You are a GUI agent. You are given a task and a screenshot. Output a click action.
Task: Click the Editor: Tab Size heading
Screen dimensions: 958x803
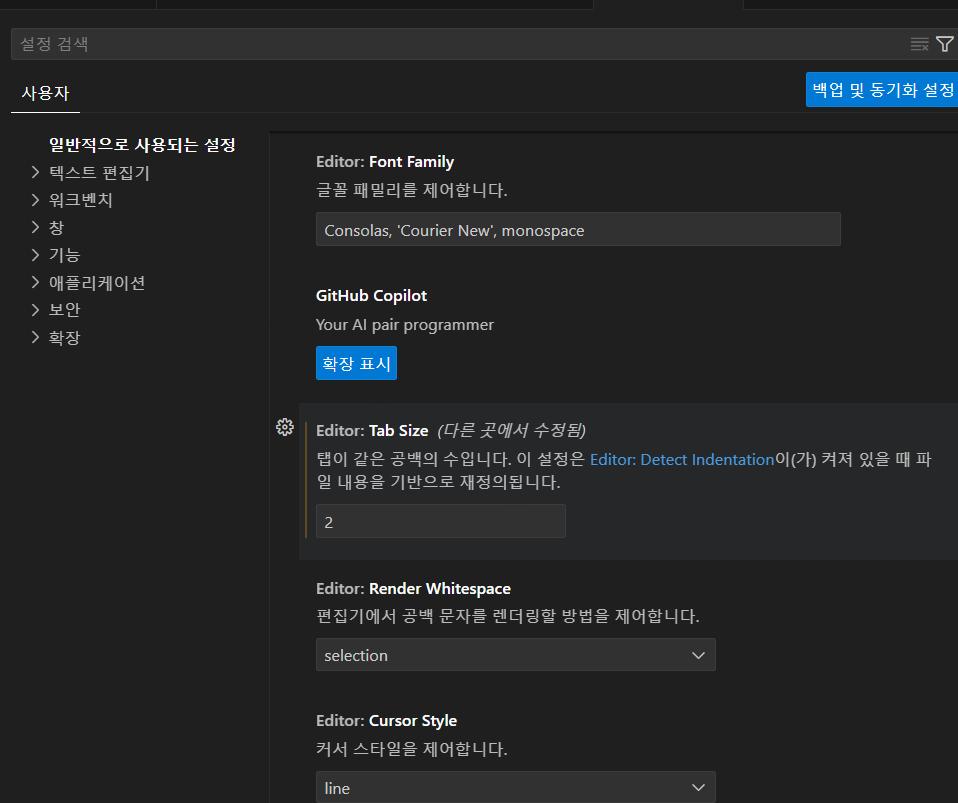pos(372,431)
